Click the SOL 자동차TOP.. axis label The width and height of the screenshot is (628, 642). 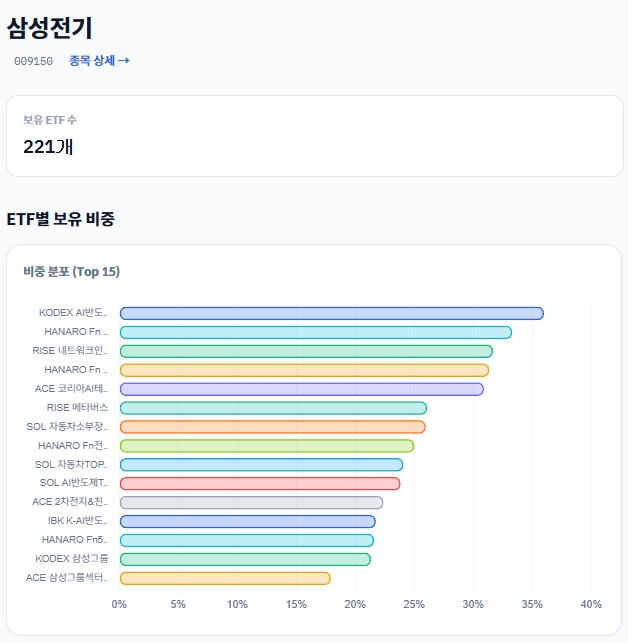pos(72,464)
